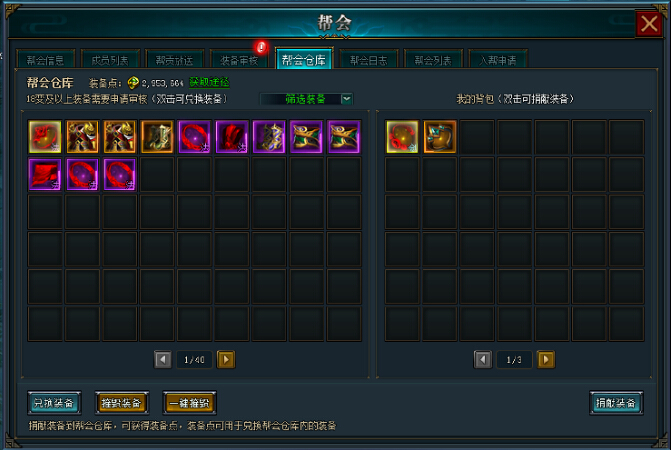The image size is (671, 450).
Task: Go to next guild warehouse page
Action: [x=226, y=360]
